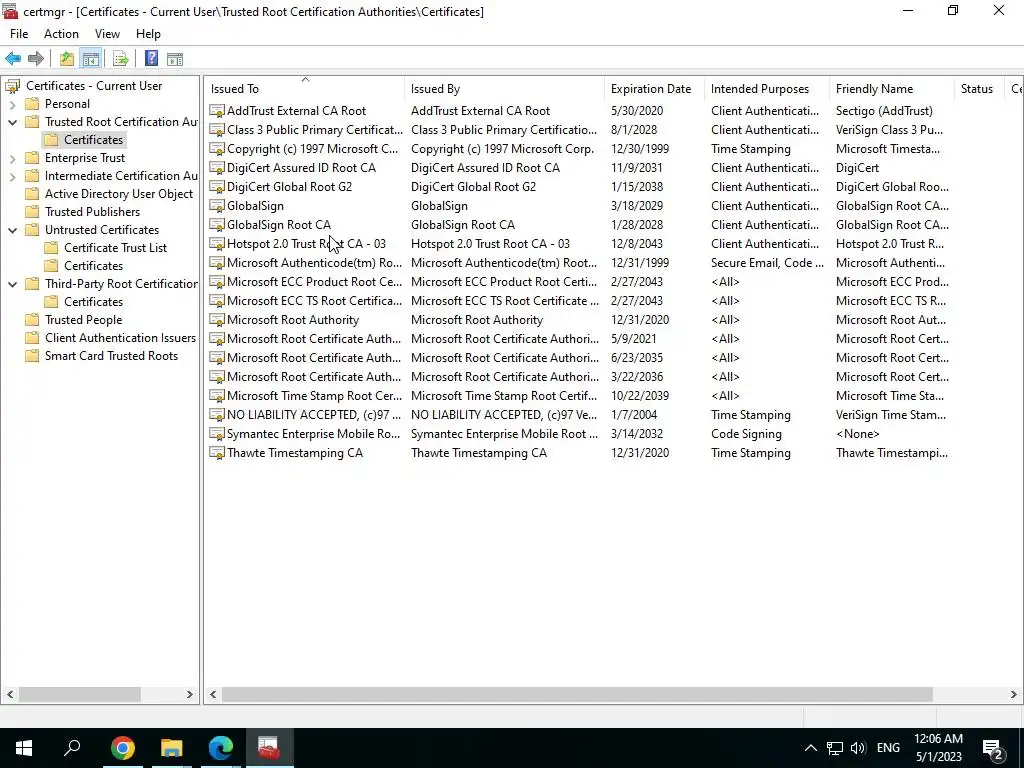Sort by Friendly Name column header
This screenshot has width=1024, height=768.
point(891,89)
